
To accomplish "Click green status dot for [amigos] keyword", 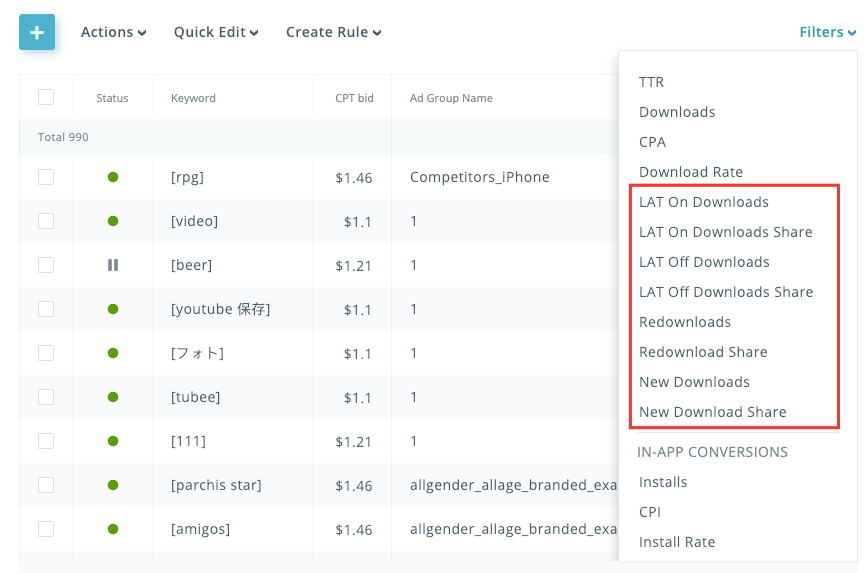I will (113, 529).
